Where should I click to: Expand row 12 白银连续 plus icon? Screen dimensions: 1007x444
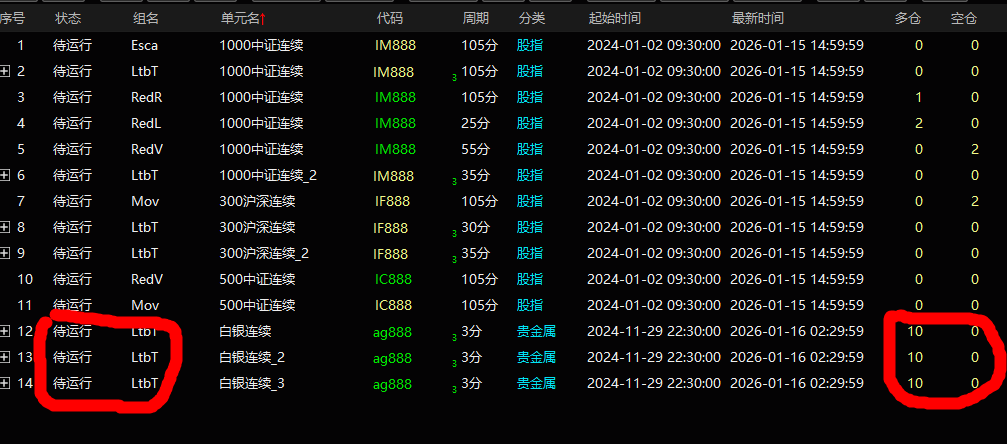tap(5, 331)
